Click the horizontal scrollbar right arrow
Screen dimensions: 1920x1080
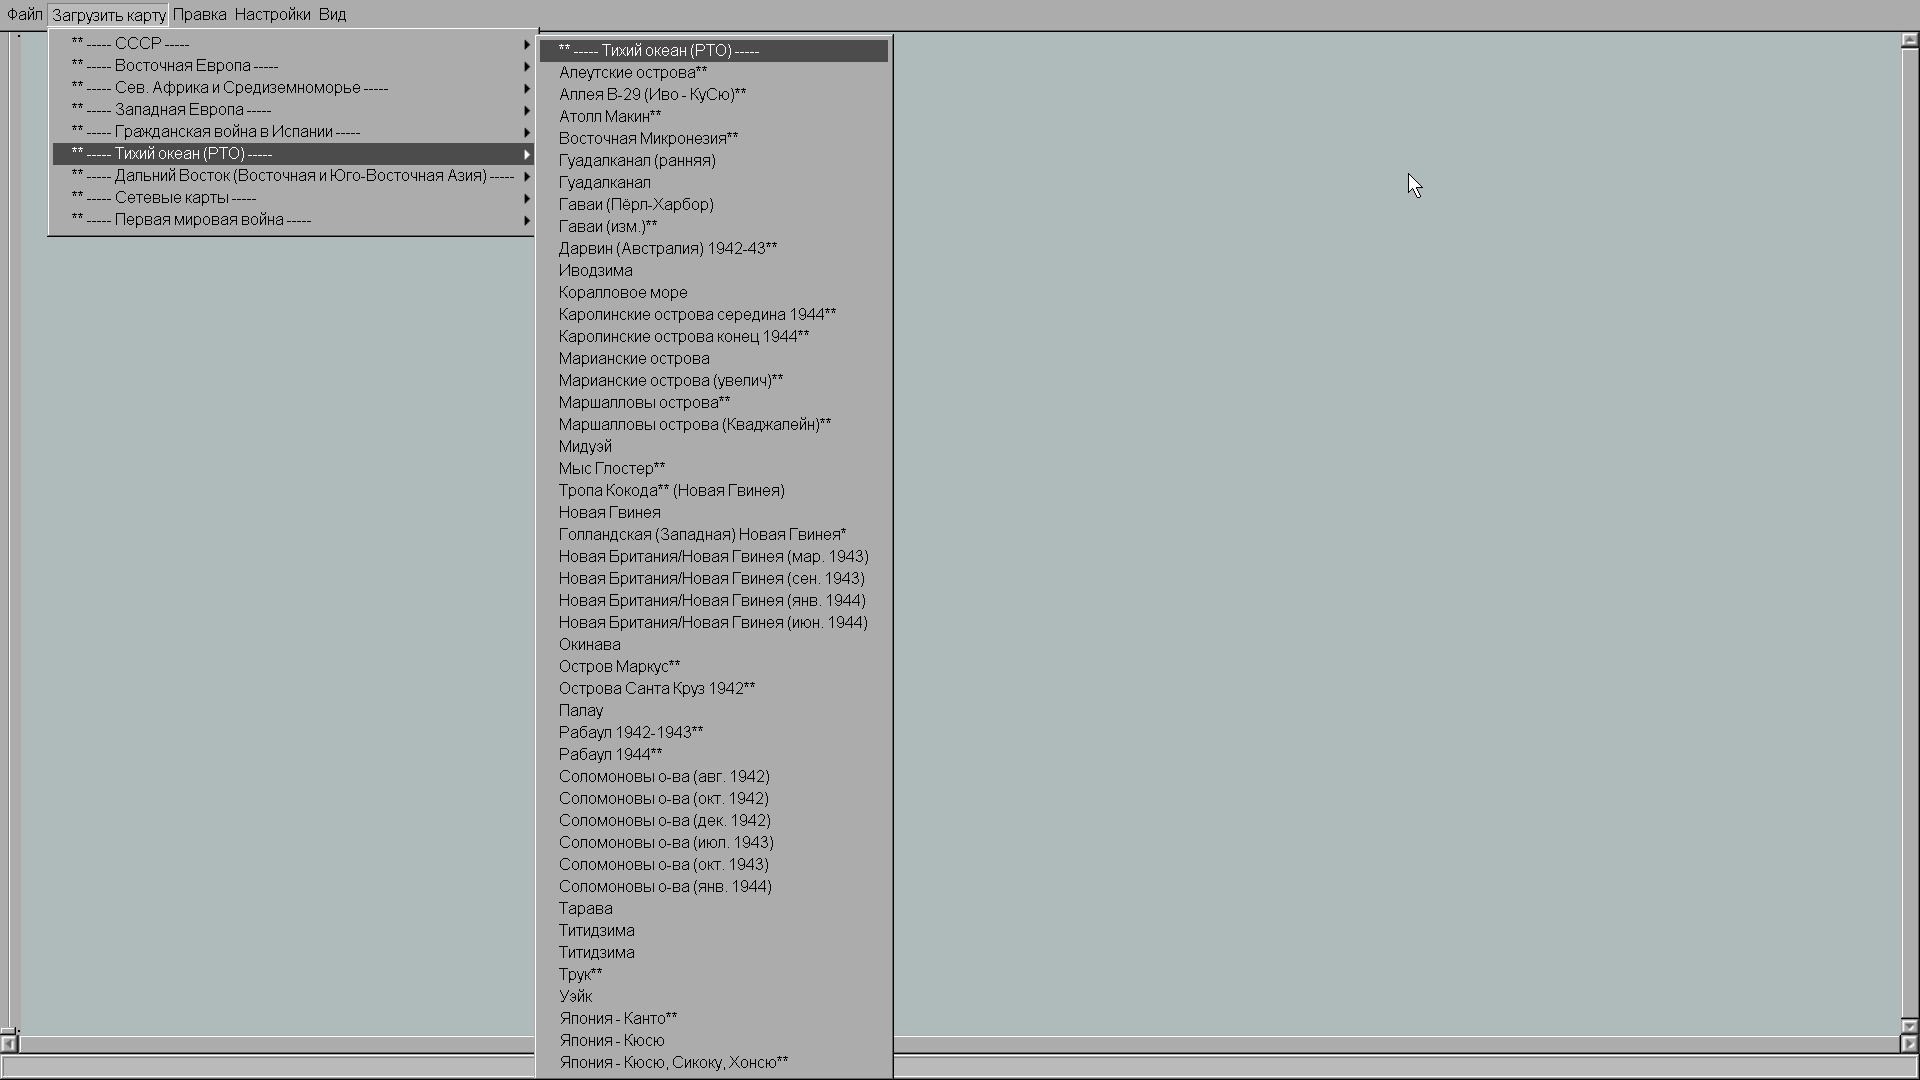coord(1909,1044)
